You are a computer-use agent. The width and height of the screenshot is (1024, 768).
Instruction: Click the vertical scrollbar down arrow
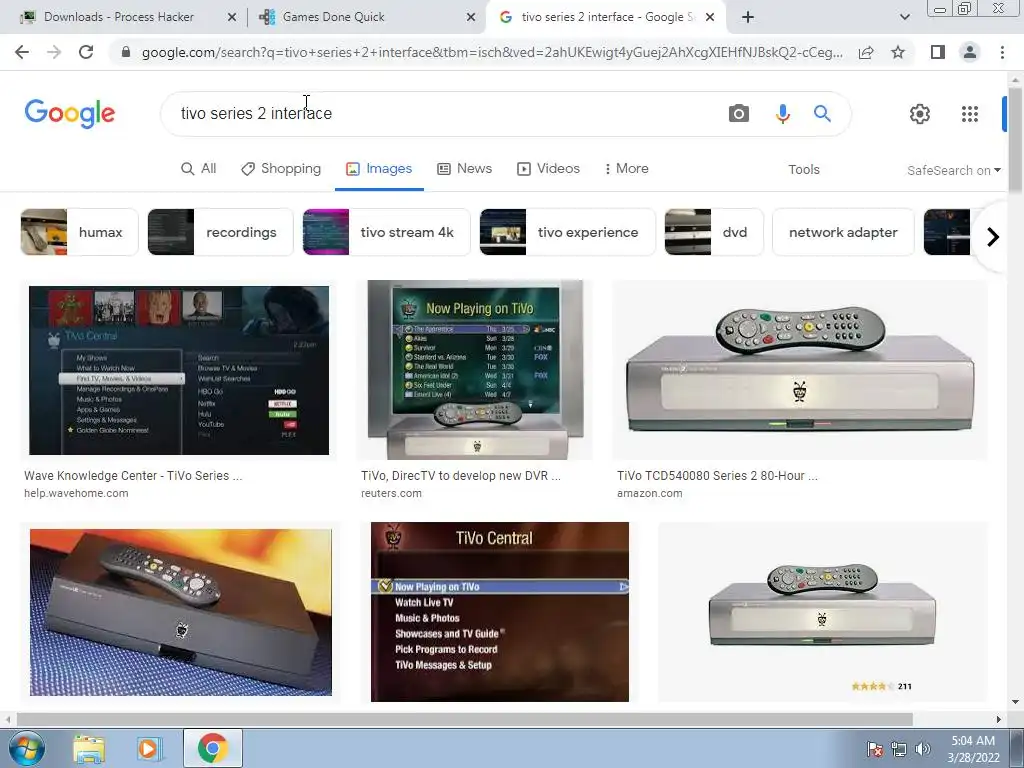[1015, 702]
